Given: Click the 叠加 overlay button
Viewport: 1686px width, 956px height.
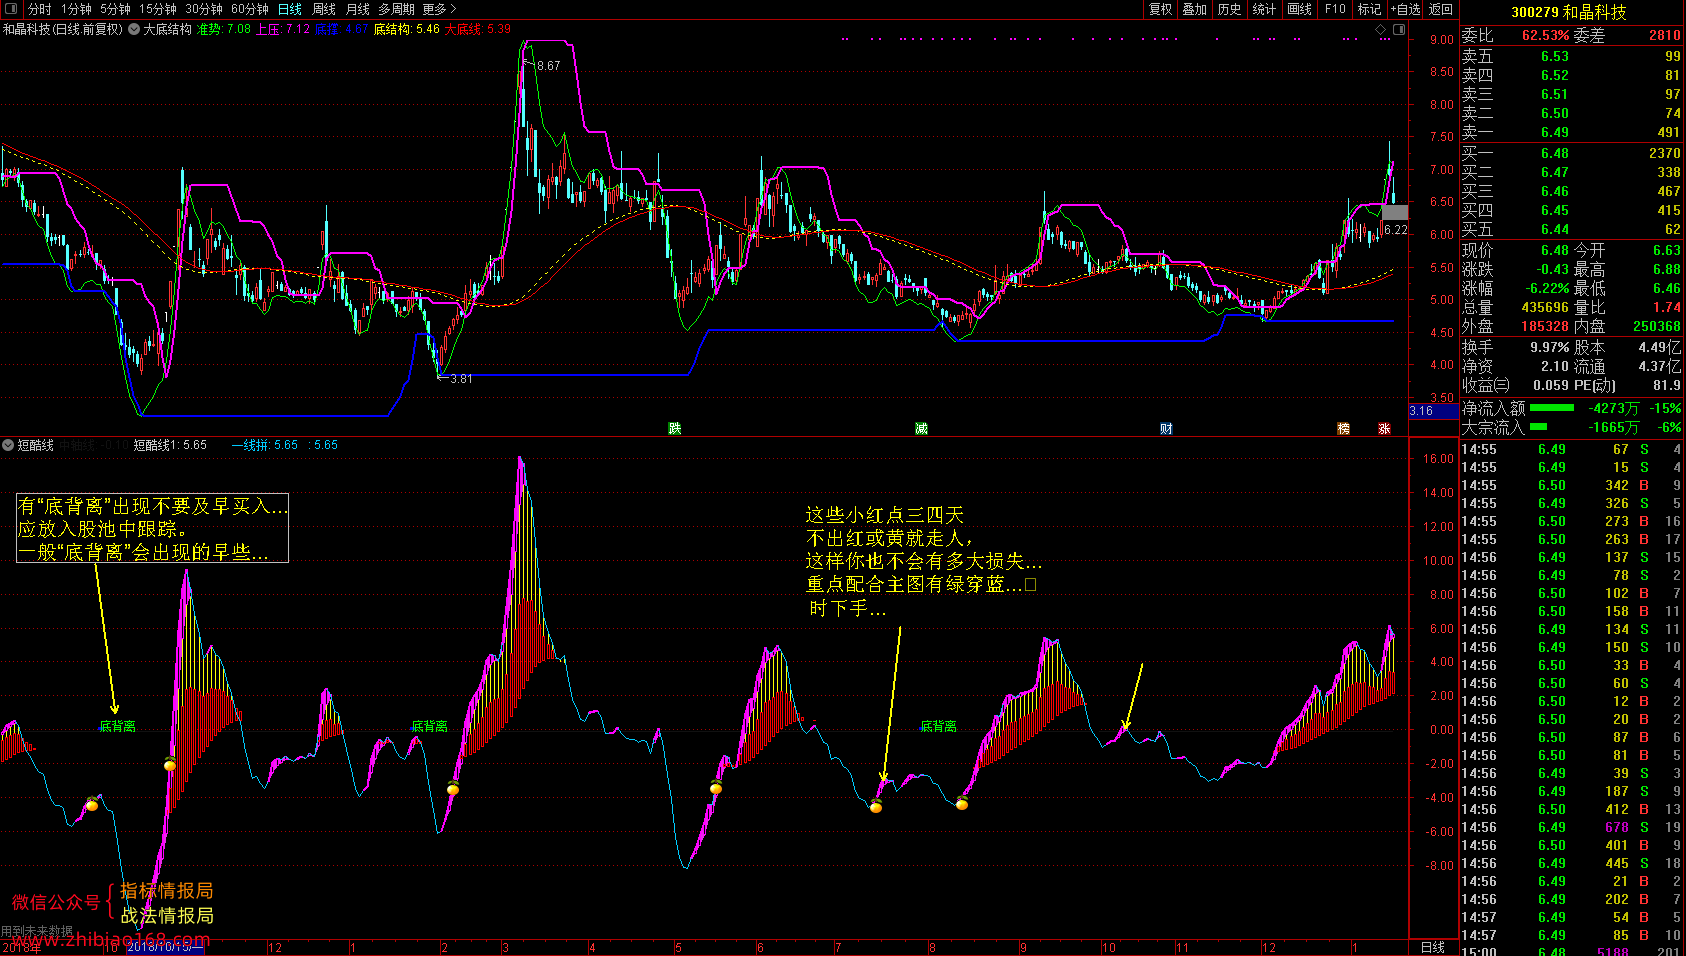Looking at the screenshot, I should click(1194, 9).
